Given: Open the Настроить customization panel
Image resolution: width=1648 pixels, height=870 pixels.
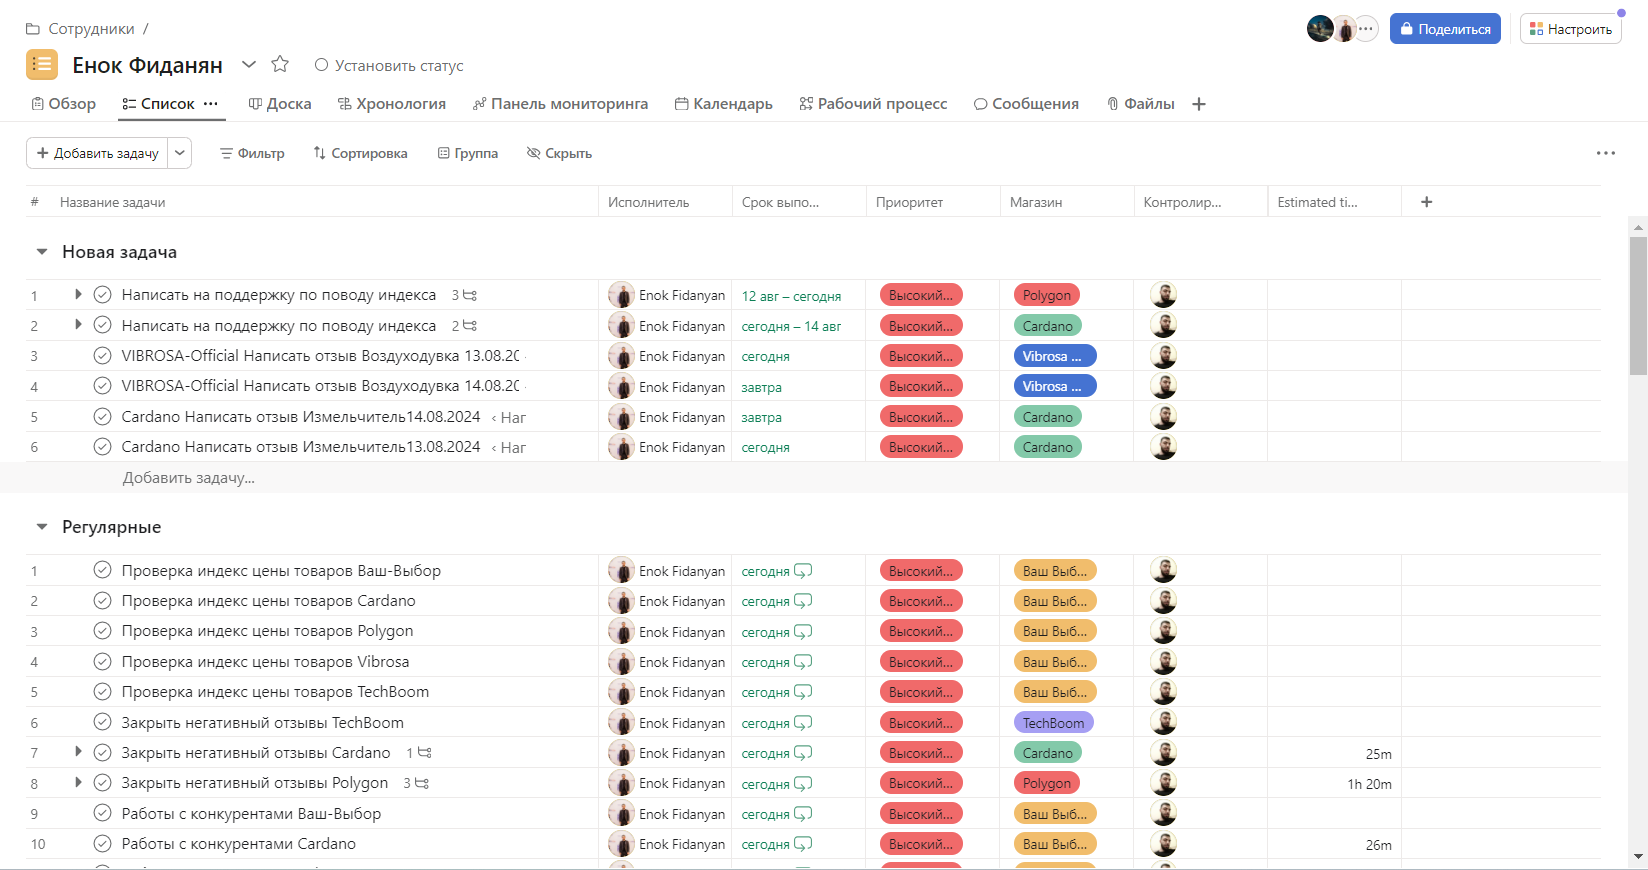Looking at the screenshot, I should 1570,29.
